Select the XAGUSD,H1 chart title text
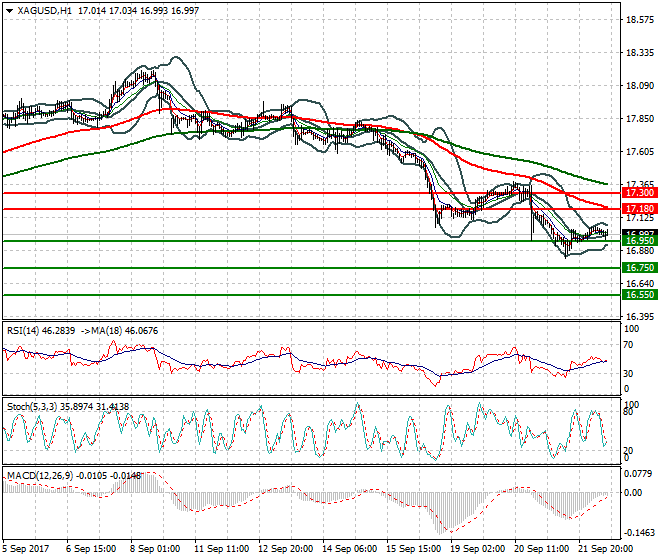The height and width of the screenshot is (560, 660). pos(44,11)
